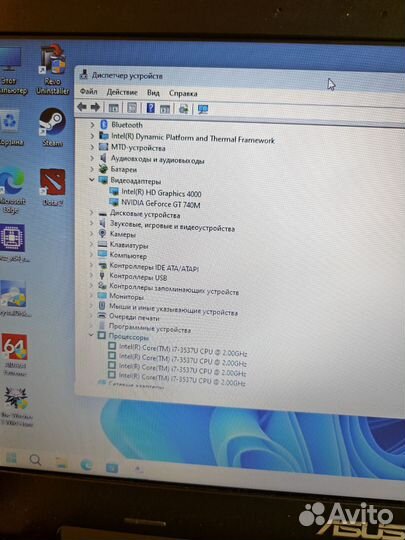Select Мыши и иные указывающие устройства
Screen dimensions: 405x540
tap(173, 309)
